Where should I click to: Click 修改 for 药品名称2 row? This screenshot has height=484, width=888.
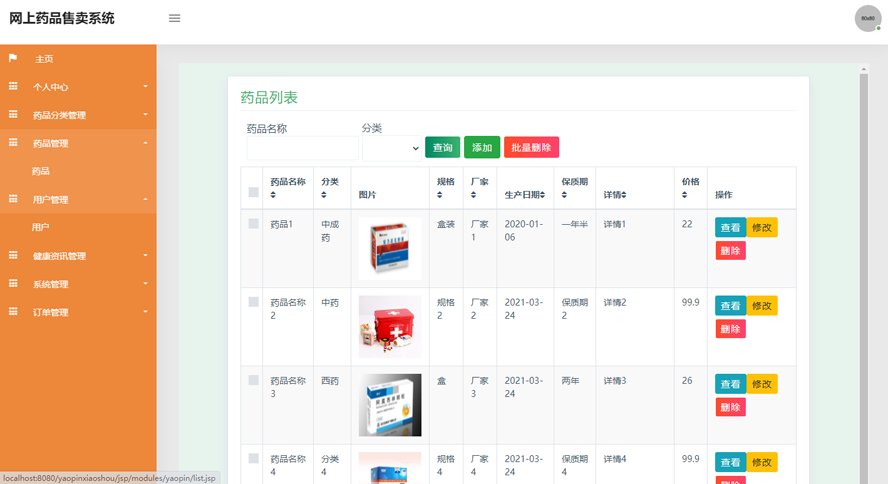coord(762,306)
